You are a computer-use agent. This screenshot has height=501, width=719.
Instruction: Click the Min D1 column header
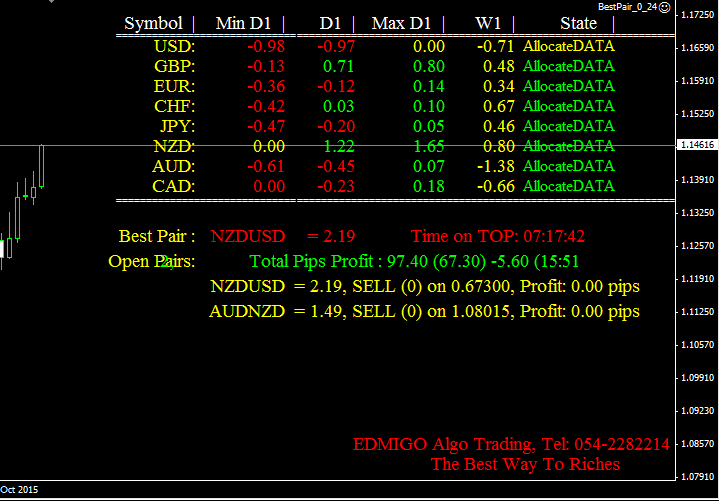coord(243,23)
